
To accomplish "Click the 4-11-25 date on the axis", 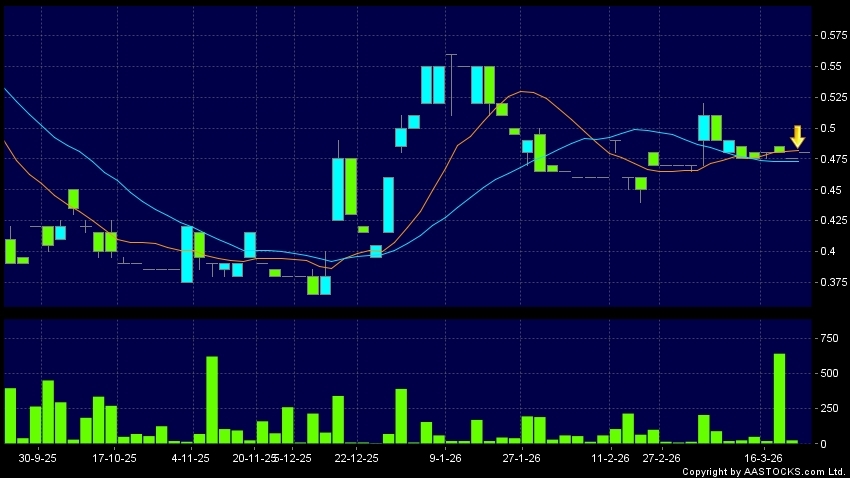I will 190,457.
